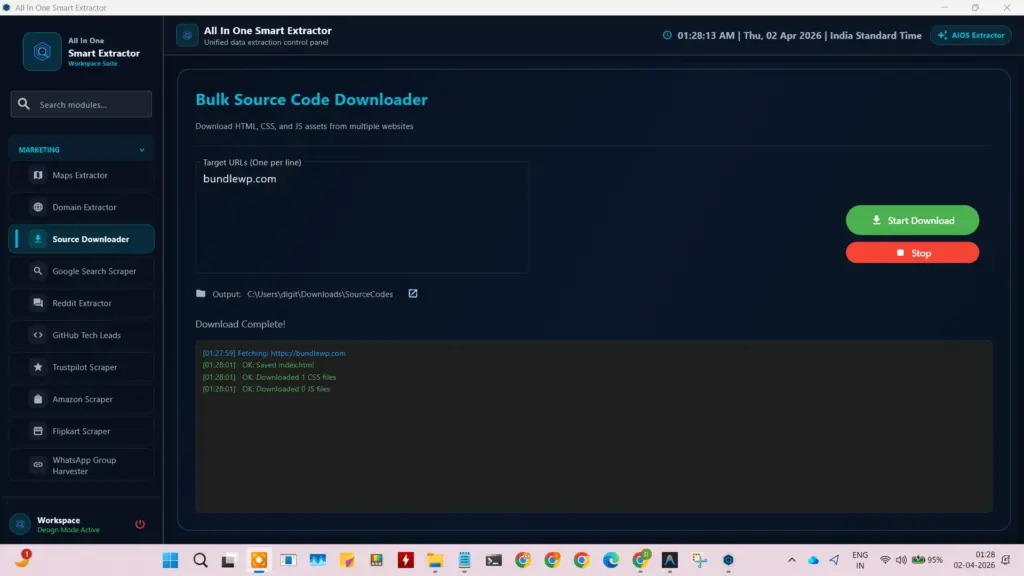Open Microsoft Edge from the taskbar
This screenshot has width=1024, height=576.
tap(611, 560)
